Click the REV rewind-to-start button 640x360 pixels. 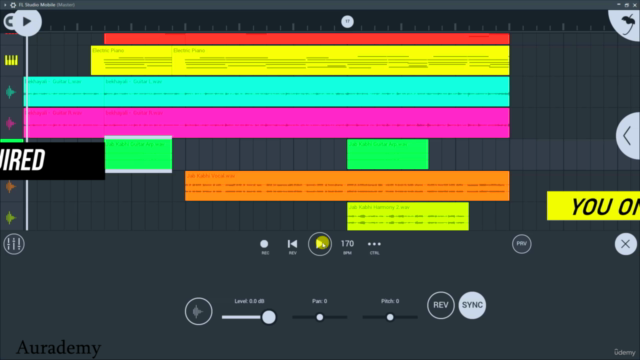coord(292,247)
